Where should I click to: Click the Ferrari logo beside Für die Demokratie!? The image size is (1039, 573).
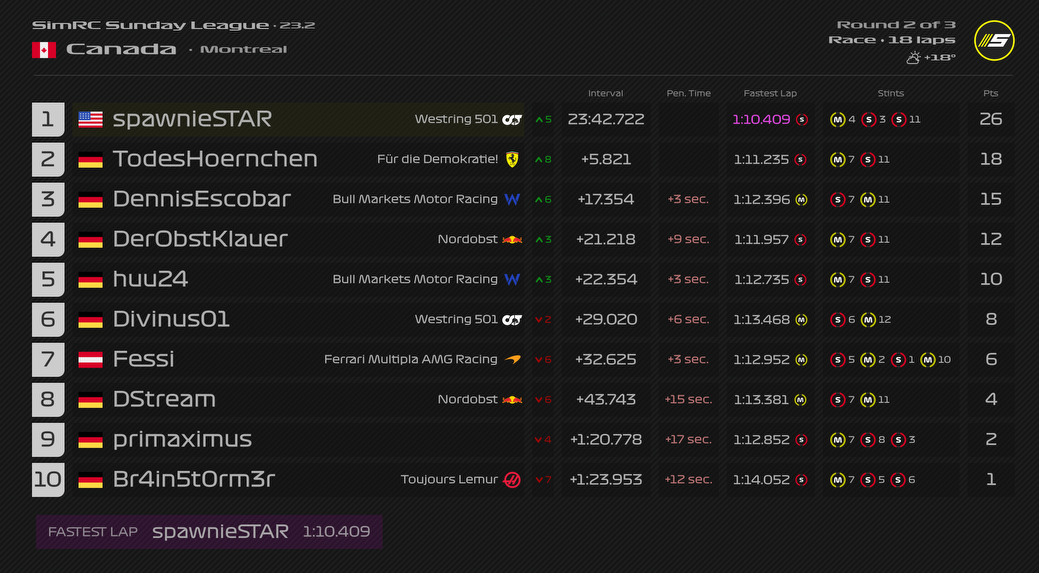tap(512, 159)
